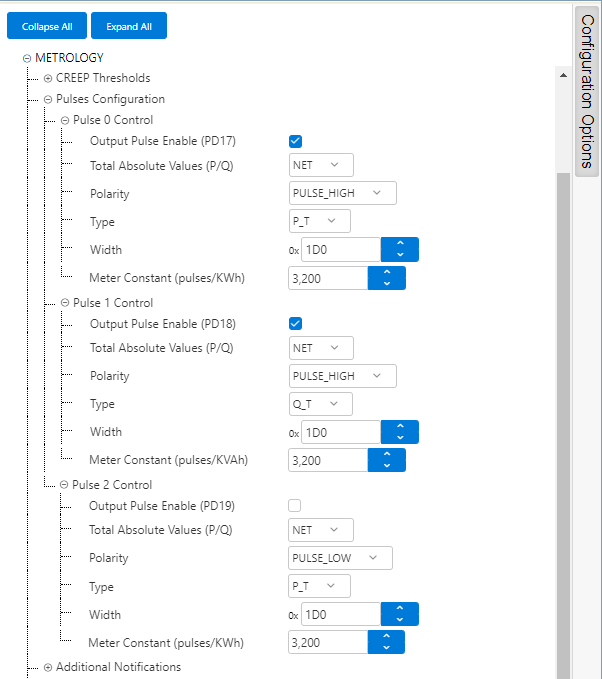Expand the CREEP Thresholds node
This screenshot has height=679, width=602.
(x=47, y=78)
